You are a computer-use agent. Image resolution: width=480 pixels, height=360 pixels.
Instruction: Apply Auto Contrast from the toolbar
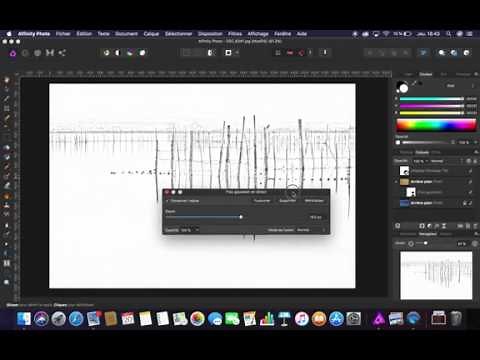[x=118, y=53]
